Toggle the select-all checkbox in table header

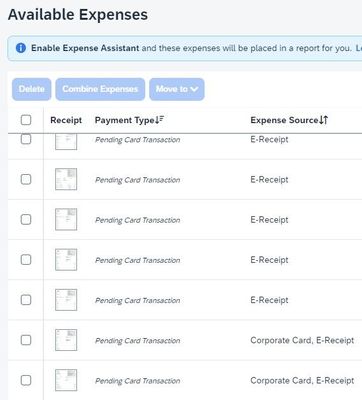coord(26,120)
